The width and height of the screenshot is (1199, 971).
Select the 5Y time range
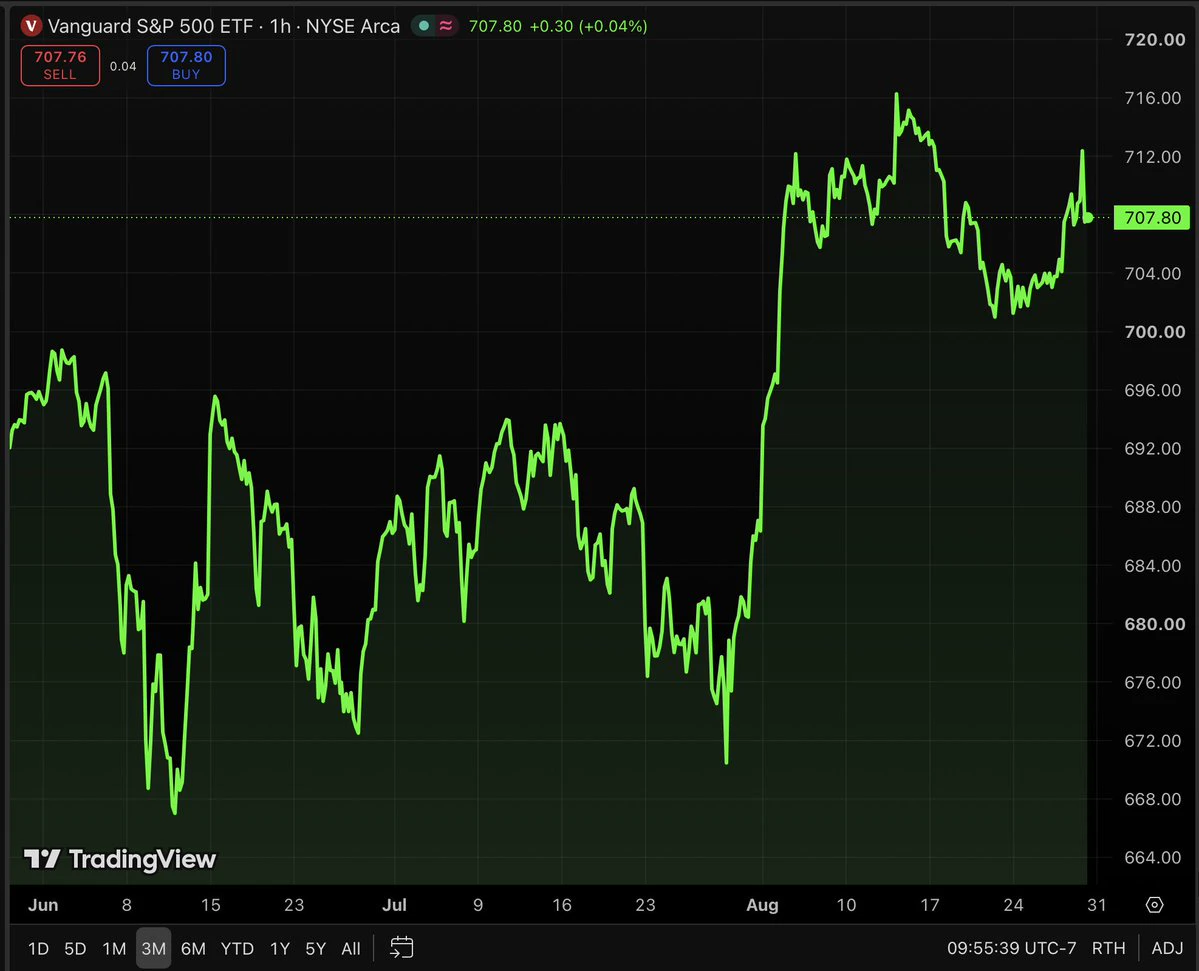[316, 949]
